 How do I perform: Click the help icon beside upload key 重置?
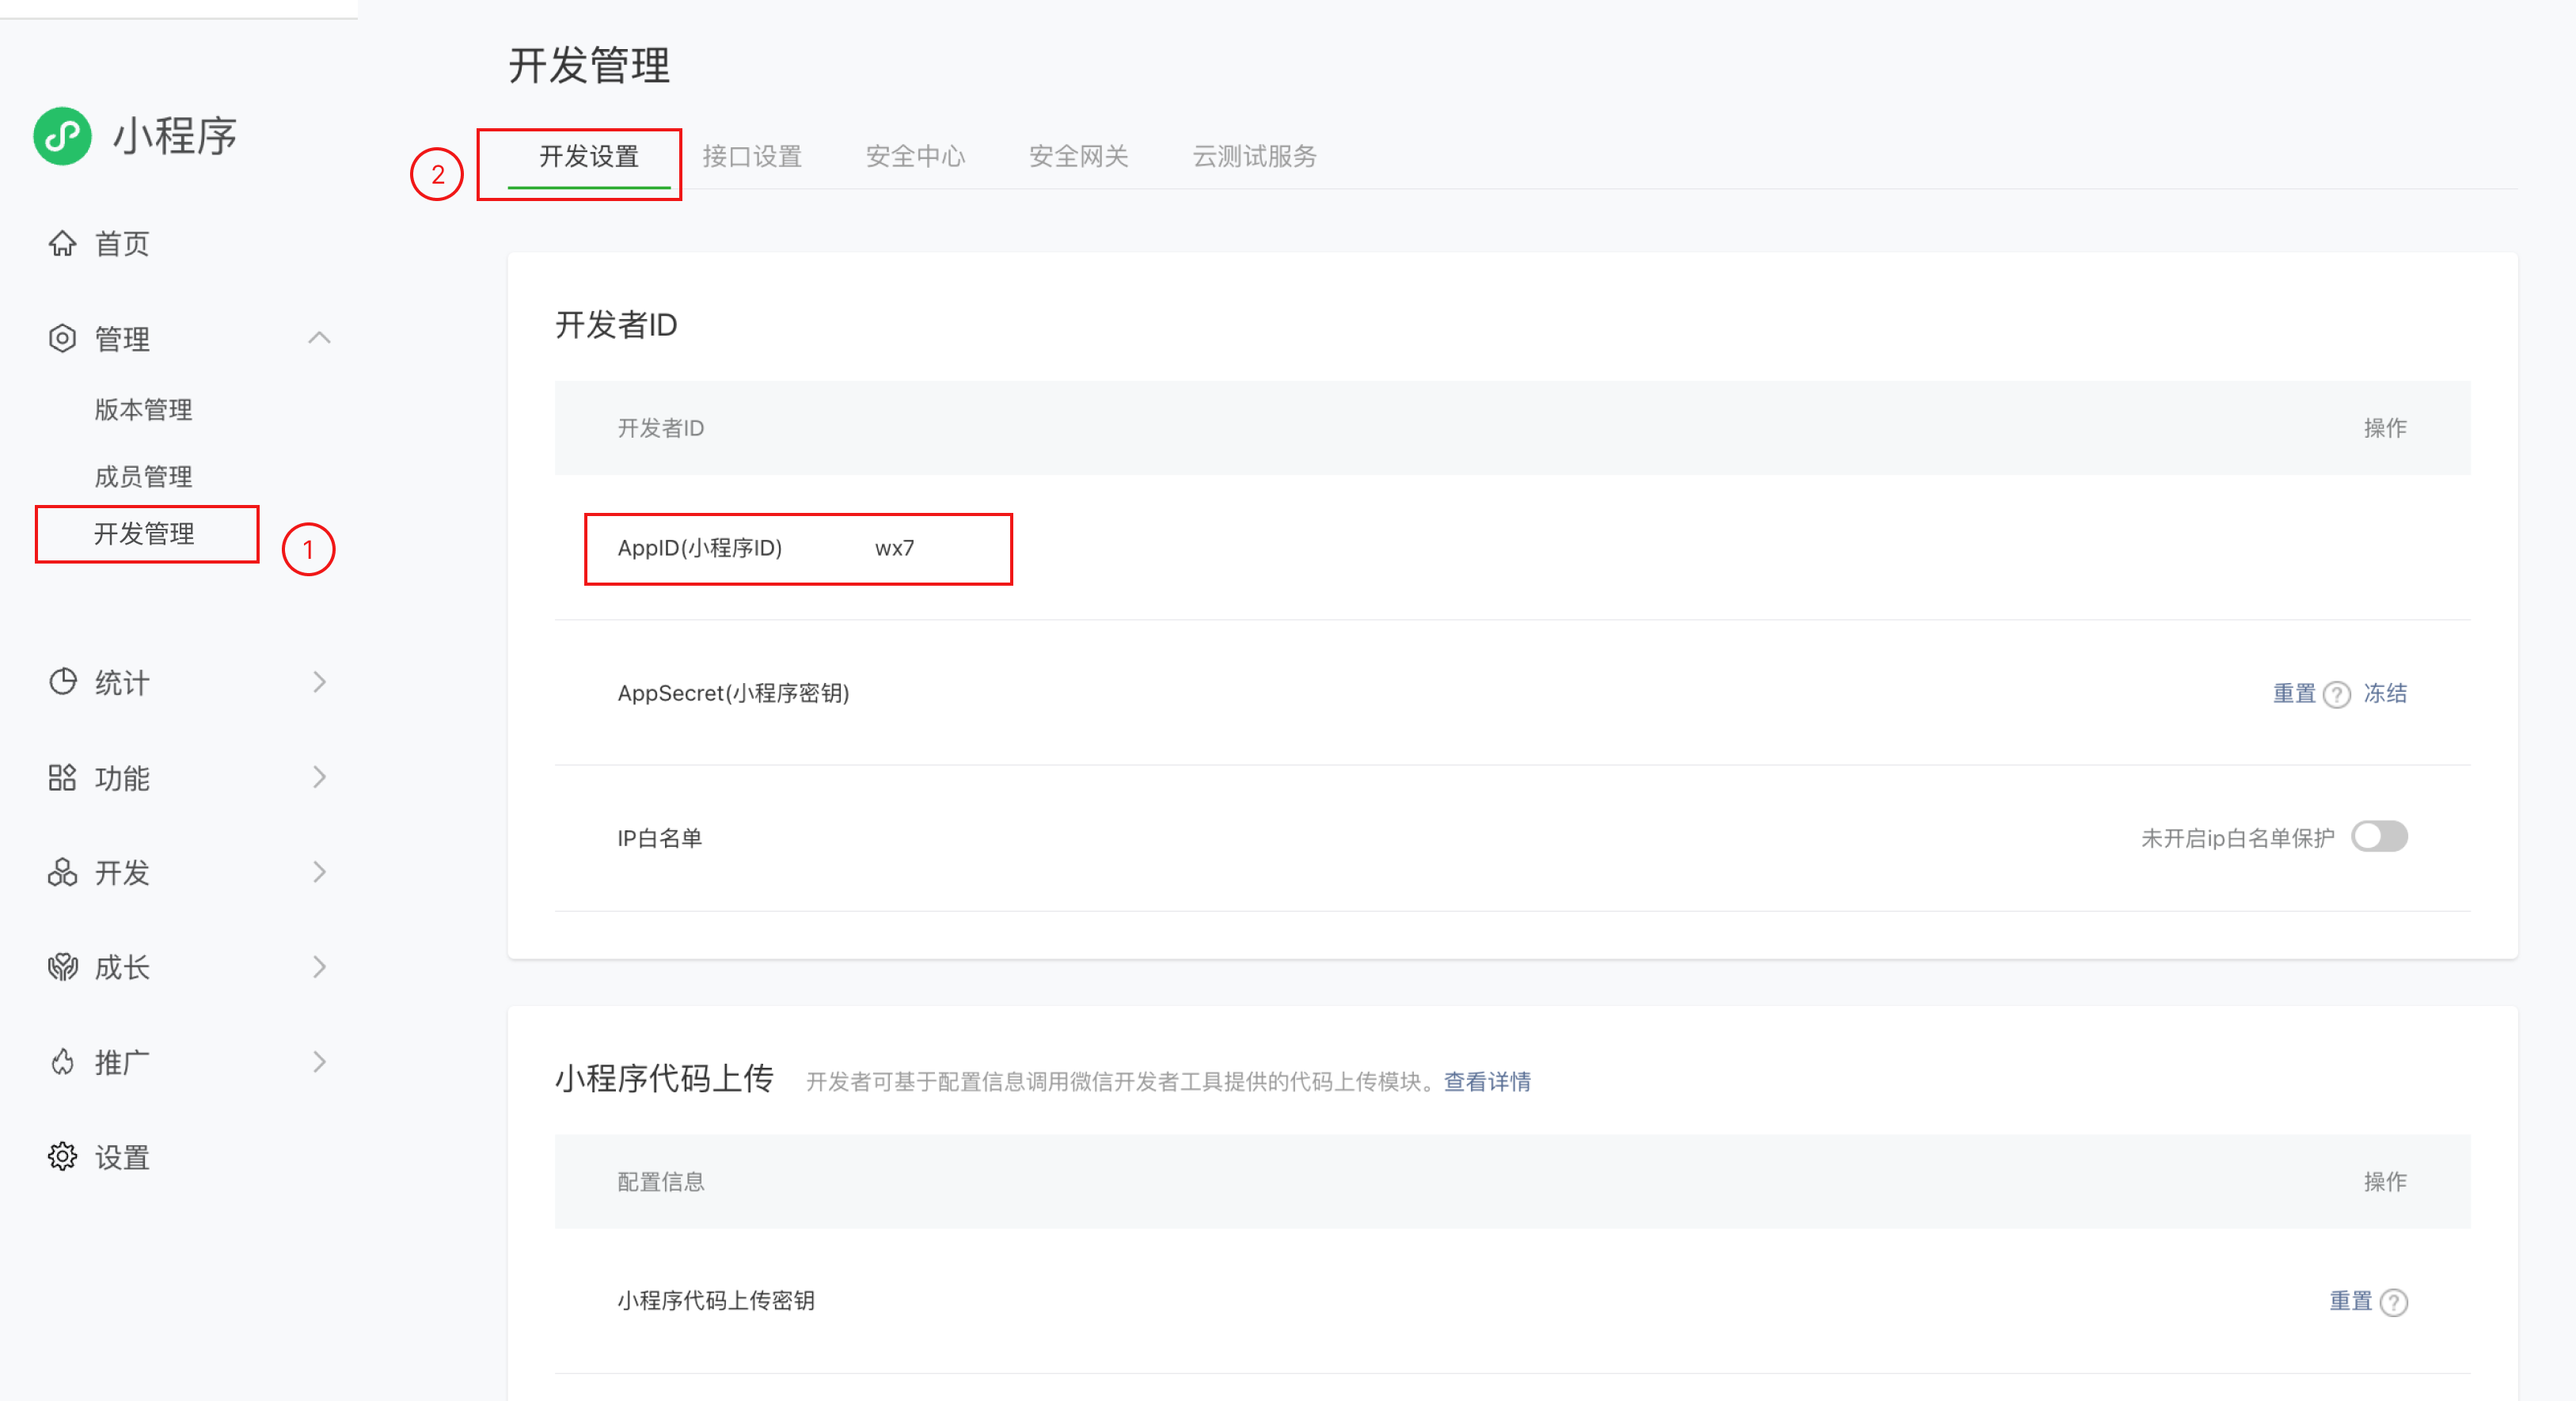point(2394,1302)
